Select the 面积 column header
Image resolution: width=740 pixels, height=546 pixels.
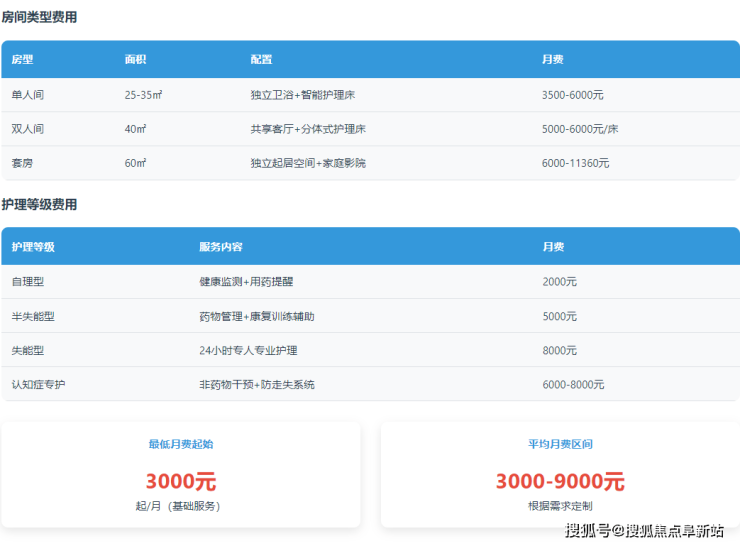(136, 60)
